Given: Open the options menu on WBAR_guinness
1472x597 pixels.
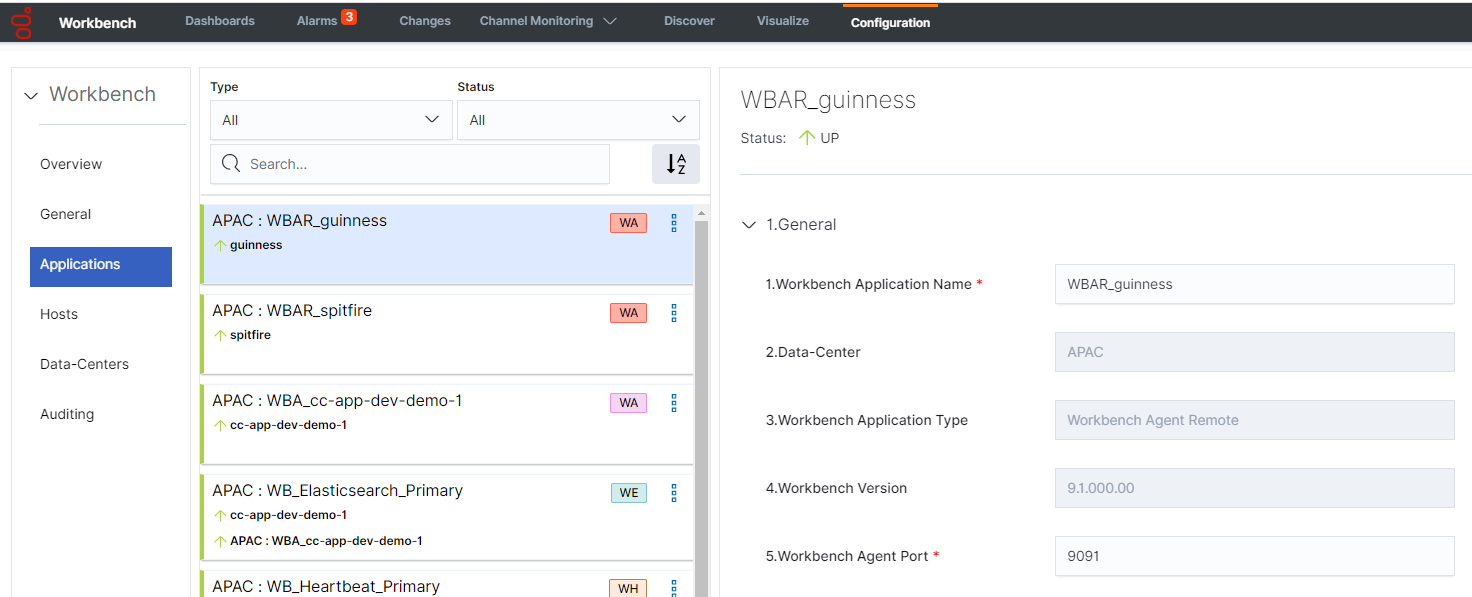Looking at the screenshot, I should coord(673,223).
